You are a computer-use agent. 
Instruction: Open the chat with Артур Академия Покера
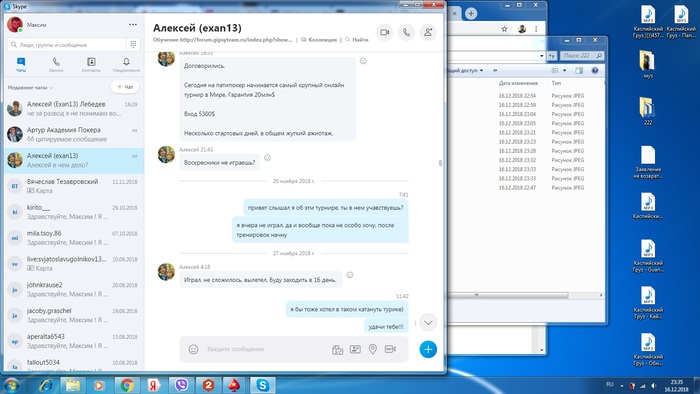(74, 134)
